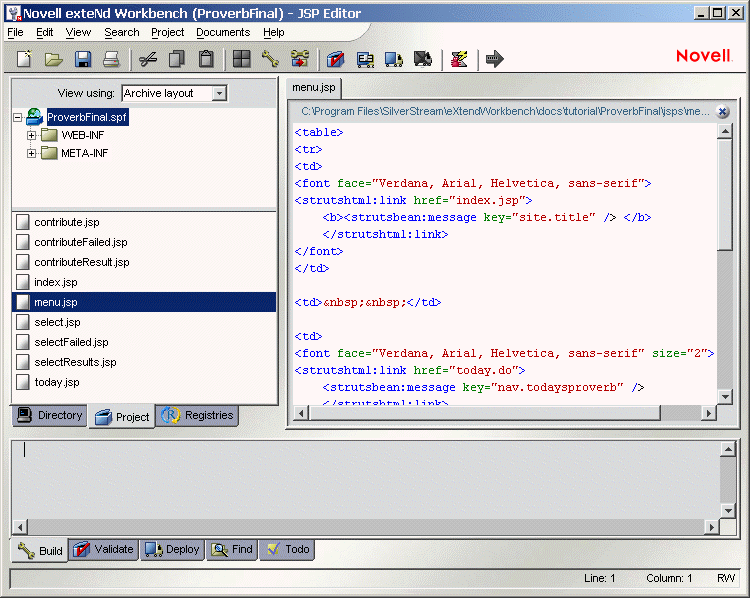Click the editor vertical scrollbar down arrow

click(x=725, y=397)
